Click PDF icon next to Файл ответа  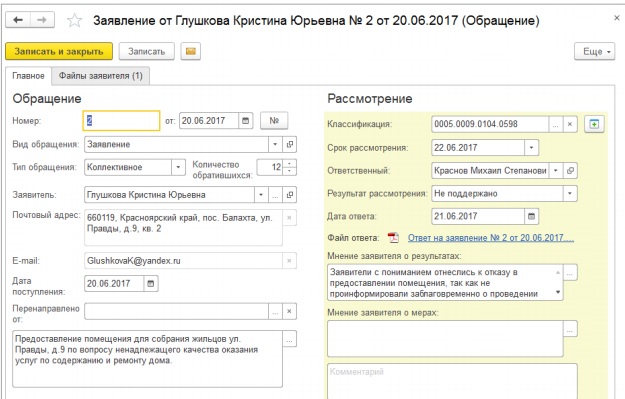[x=393, y=238]
